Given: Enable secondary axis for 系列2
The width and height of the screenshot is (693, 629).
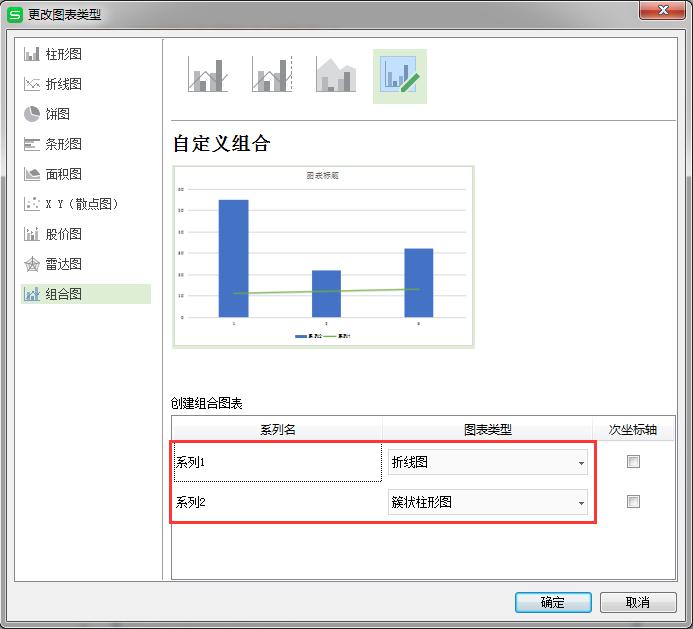Looking at the screenshot, I should [x=633, y=502].
